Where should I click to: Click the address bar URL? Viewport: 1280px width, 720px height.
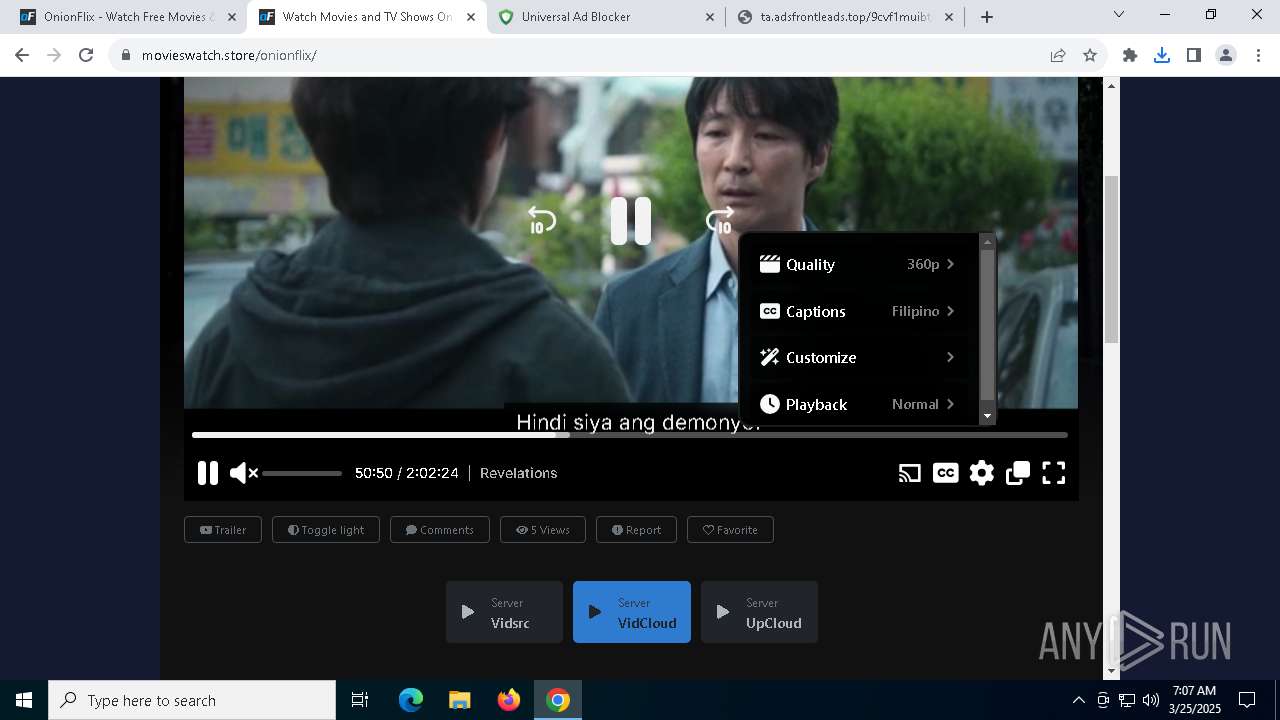point(229,55)
